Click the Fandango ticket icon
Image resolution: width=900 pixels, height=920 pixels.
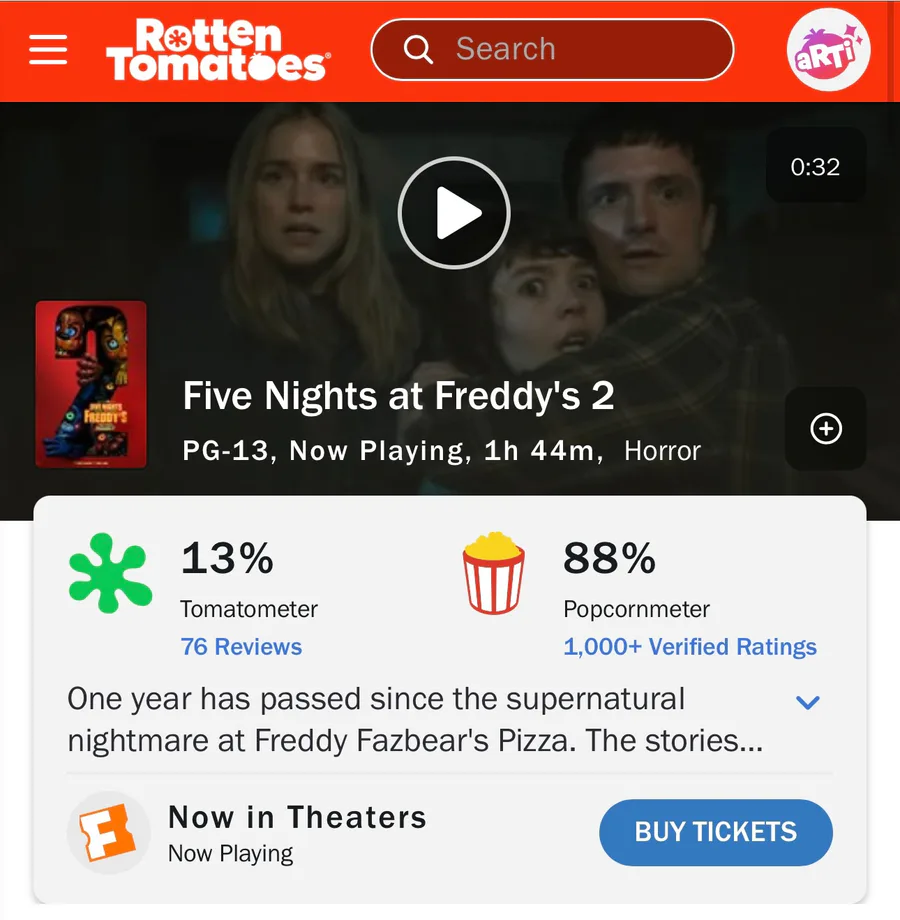(107, 832)
